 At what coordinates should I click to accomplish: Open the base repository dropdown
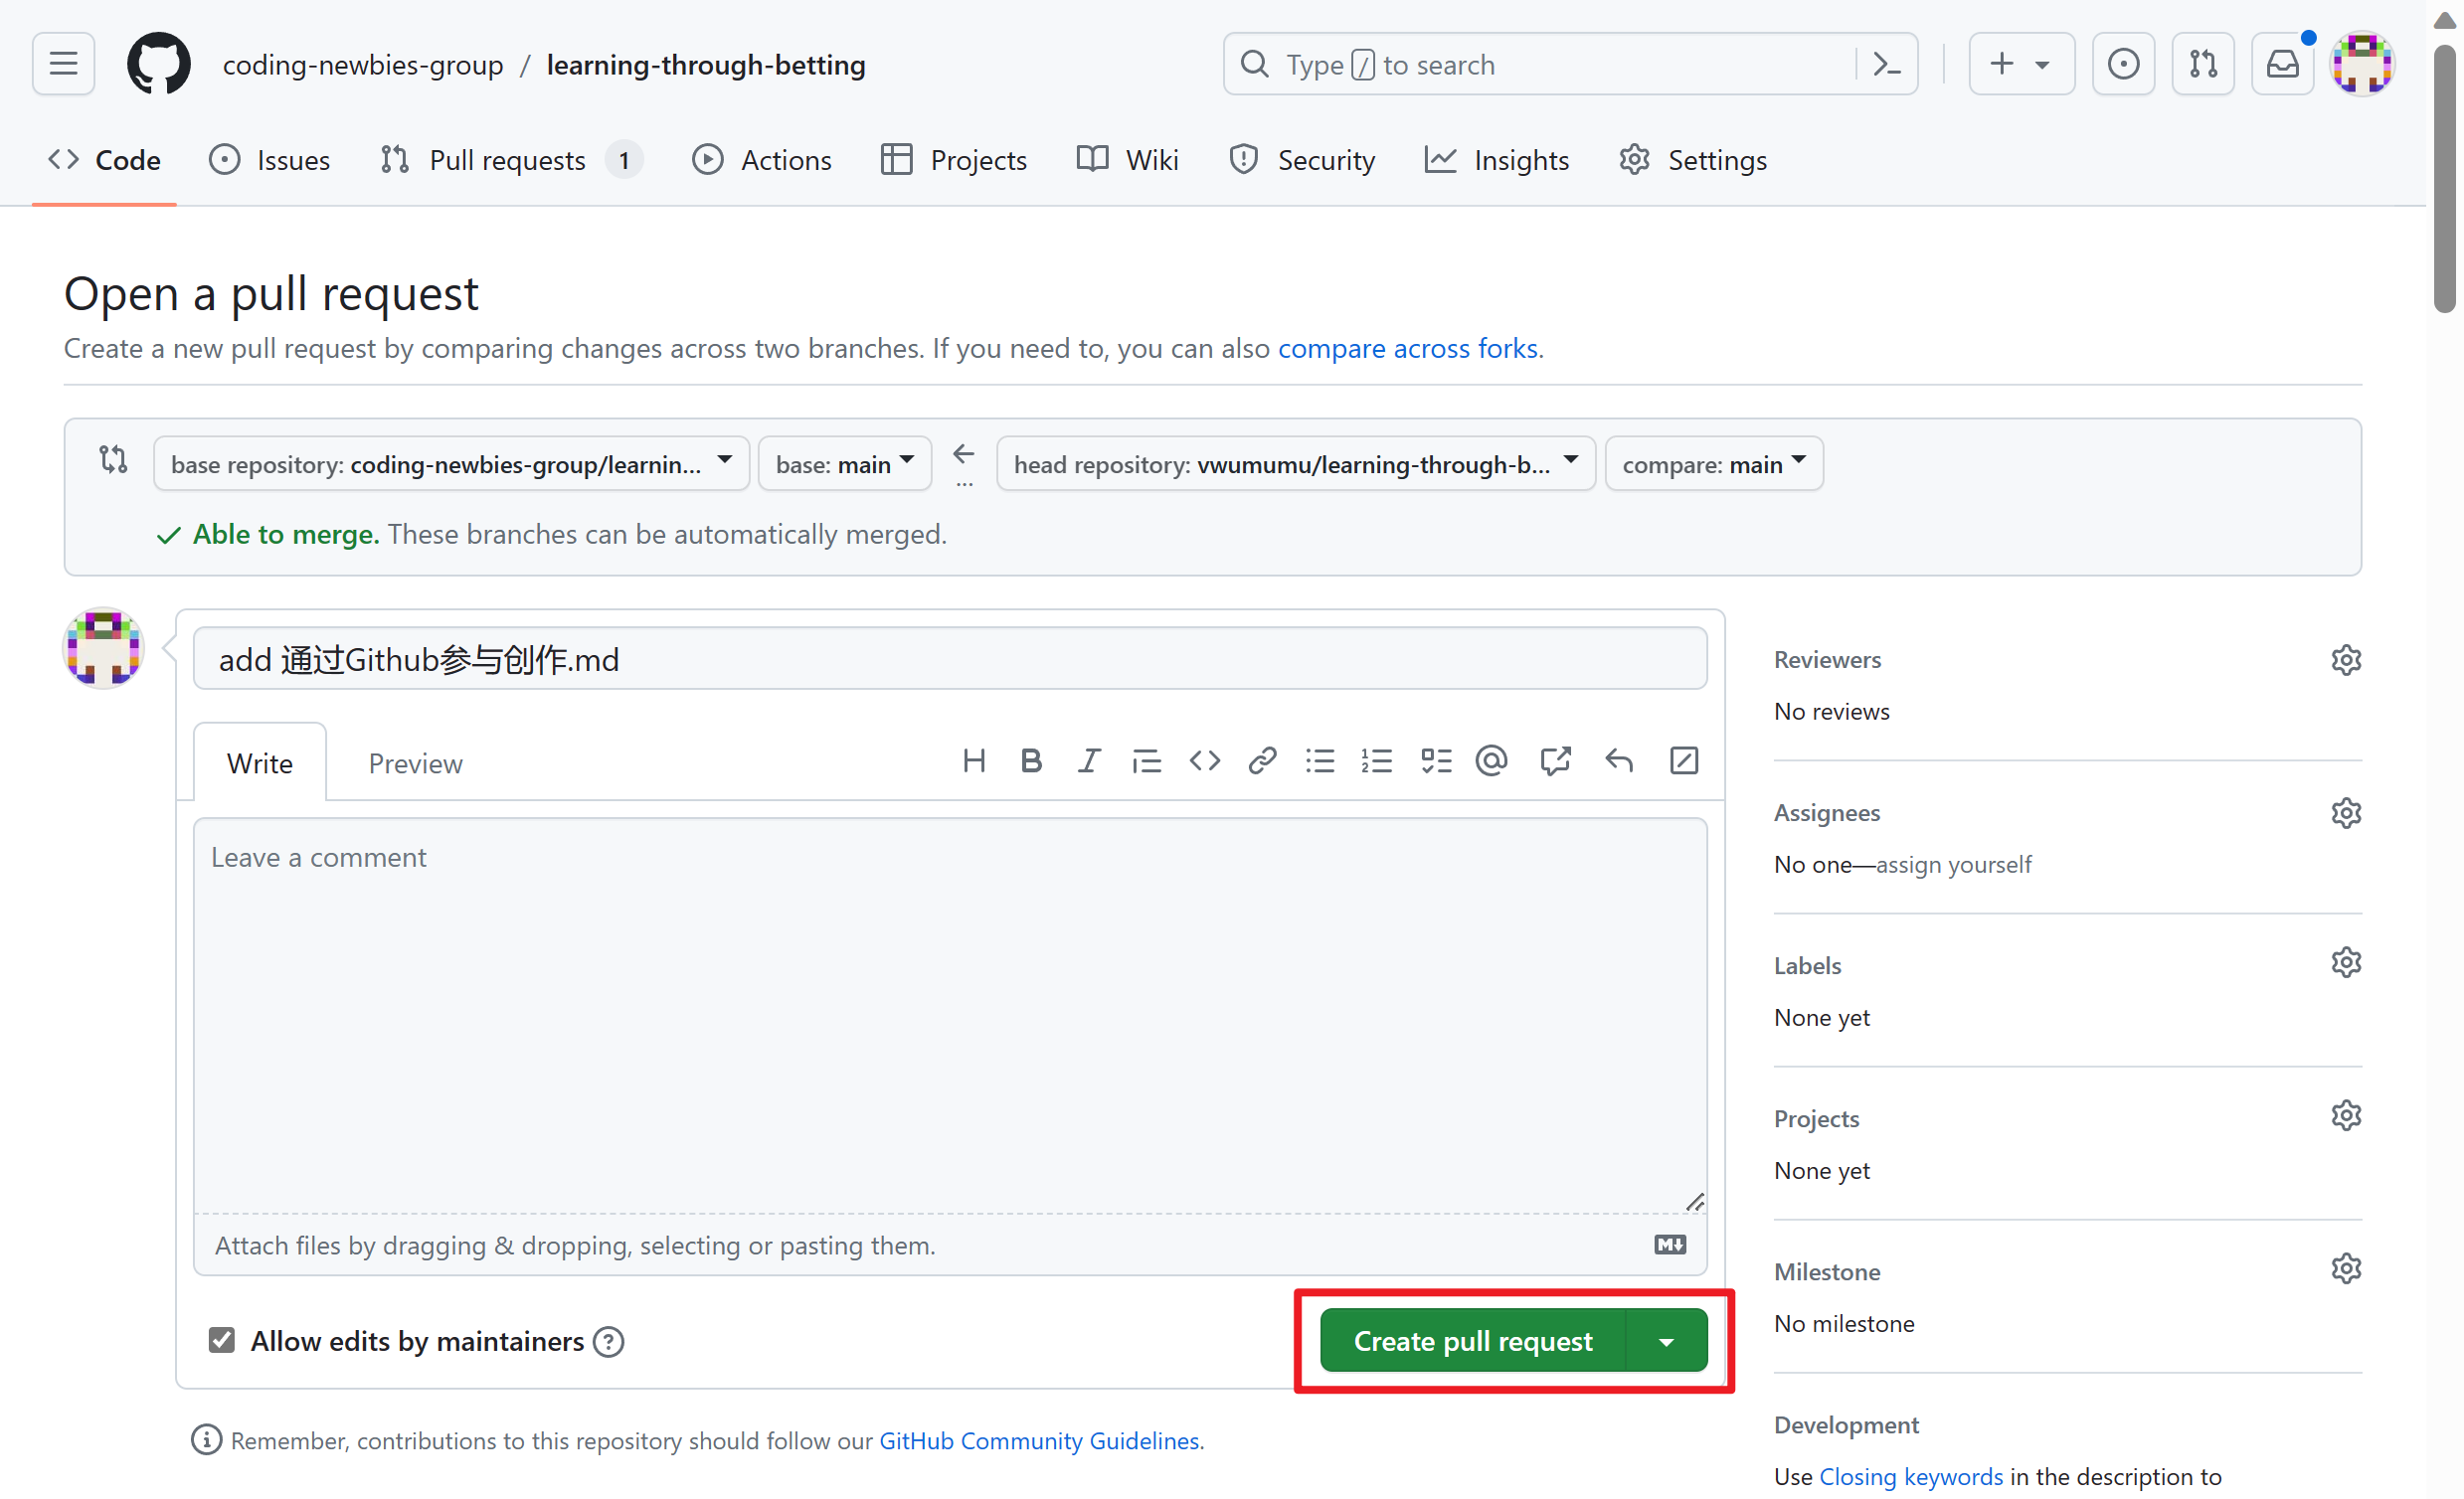(x=451, y=464)
